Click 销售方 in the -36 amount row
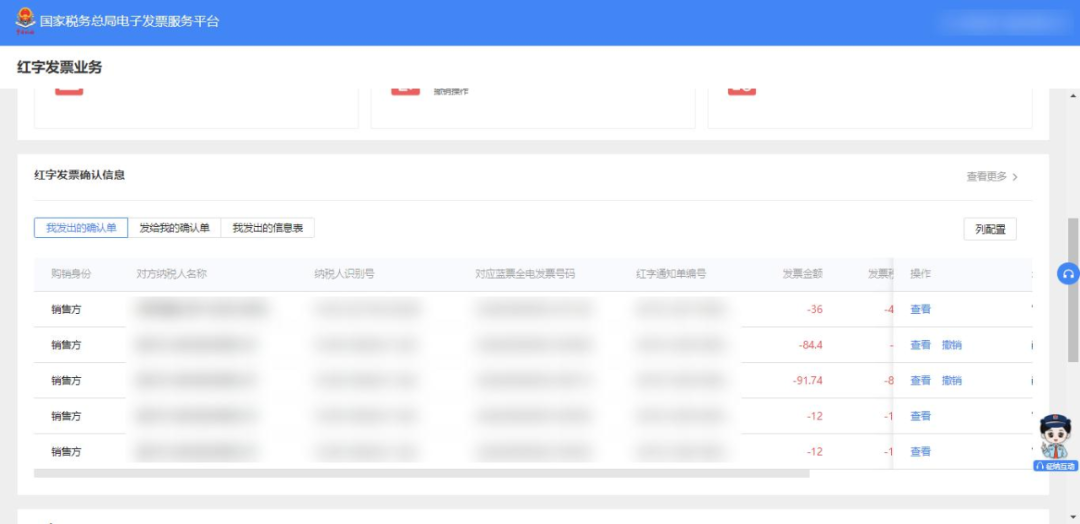 click(x=66, y=309)
